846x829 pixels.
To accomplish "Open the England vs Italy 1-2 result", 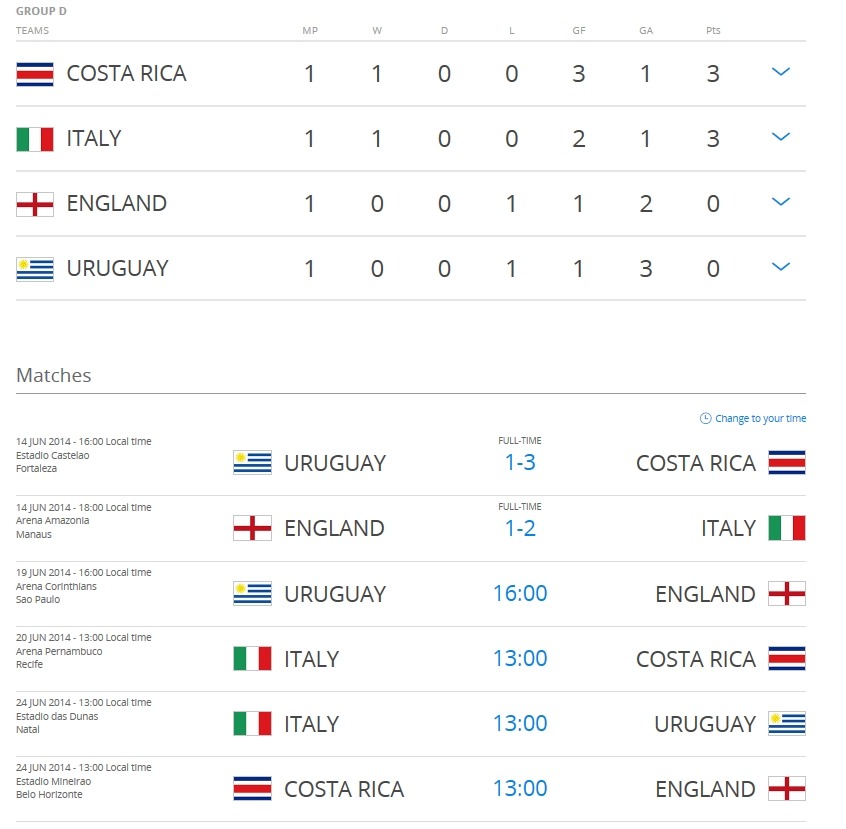I will (520, 528).
